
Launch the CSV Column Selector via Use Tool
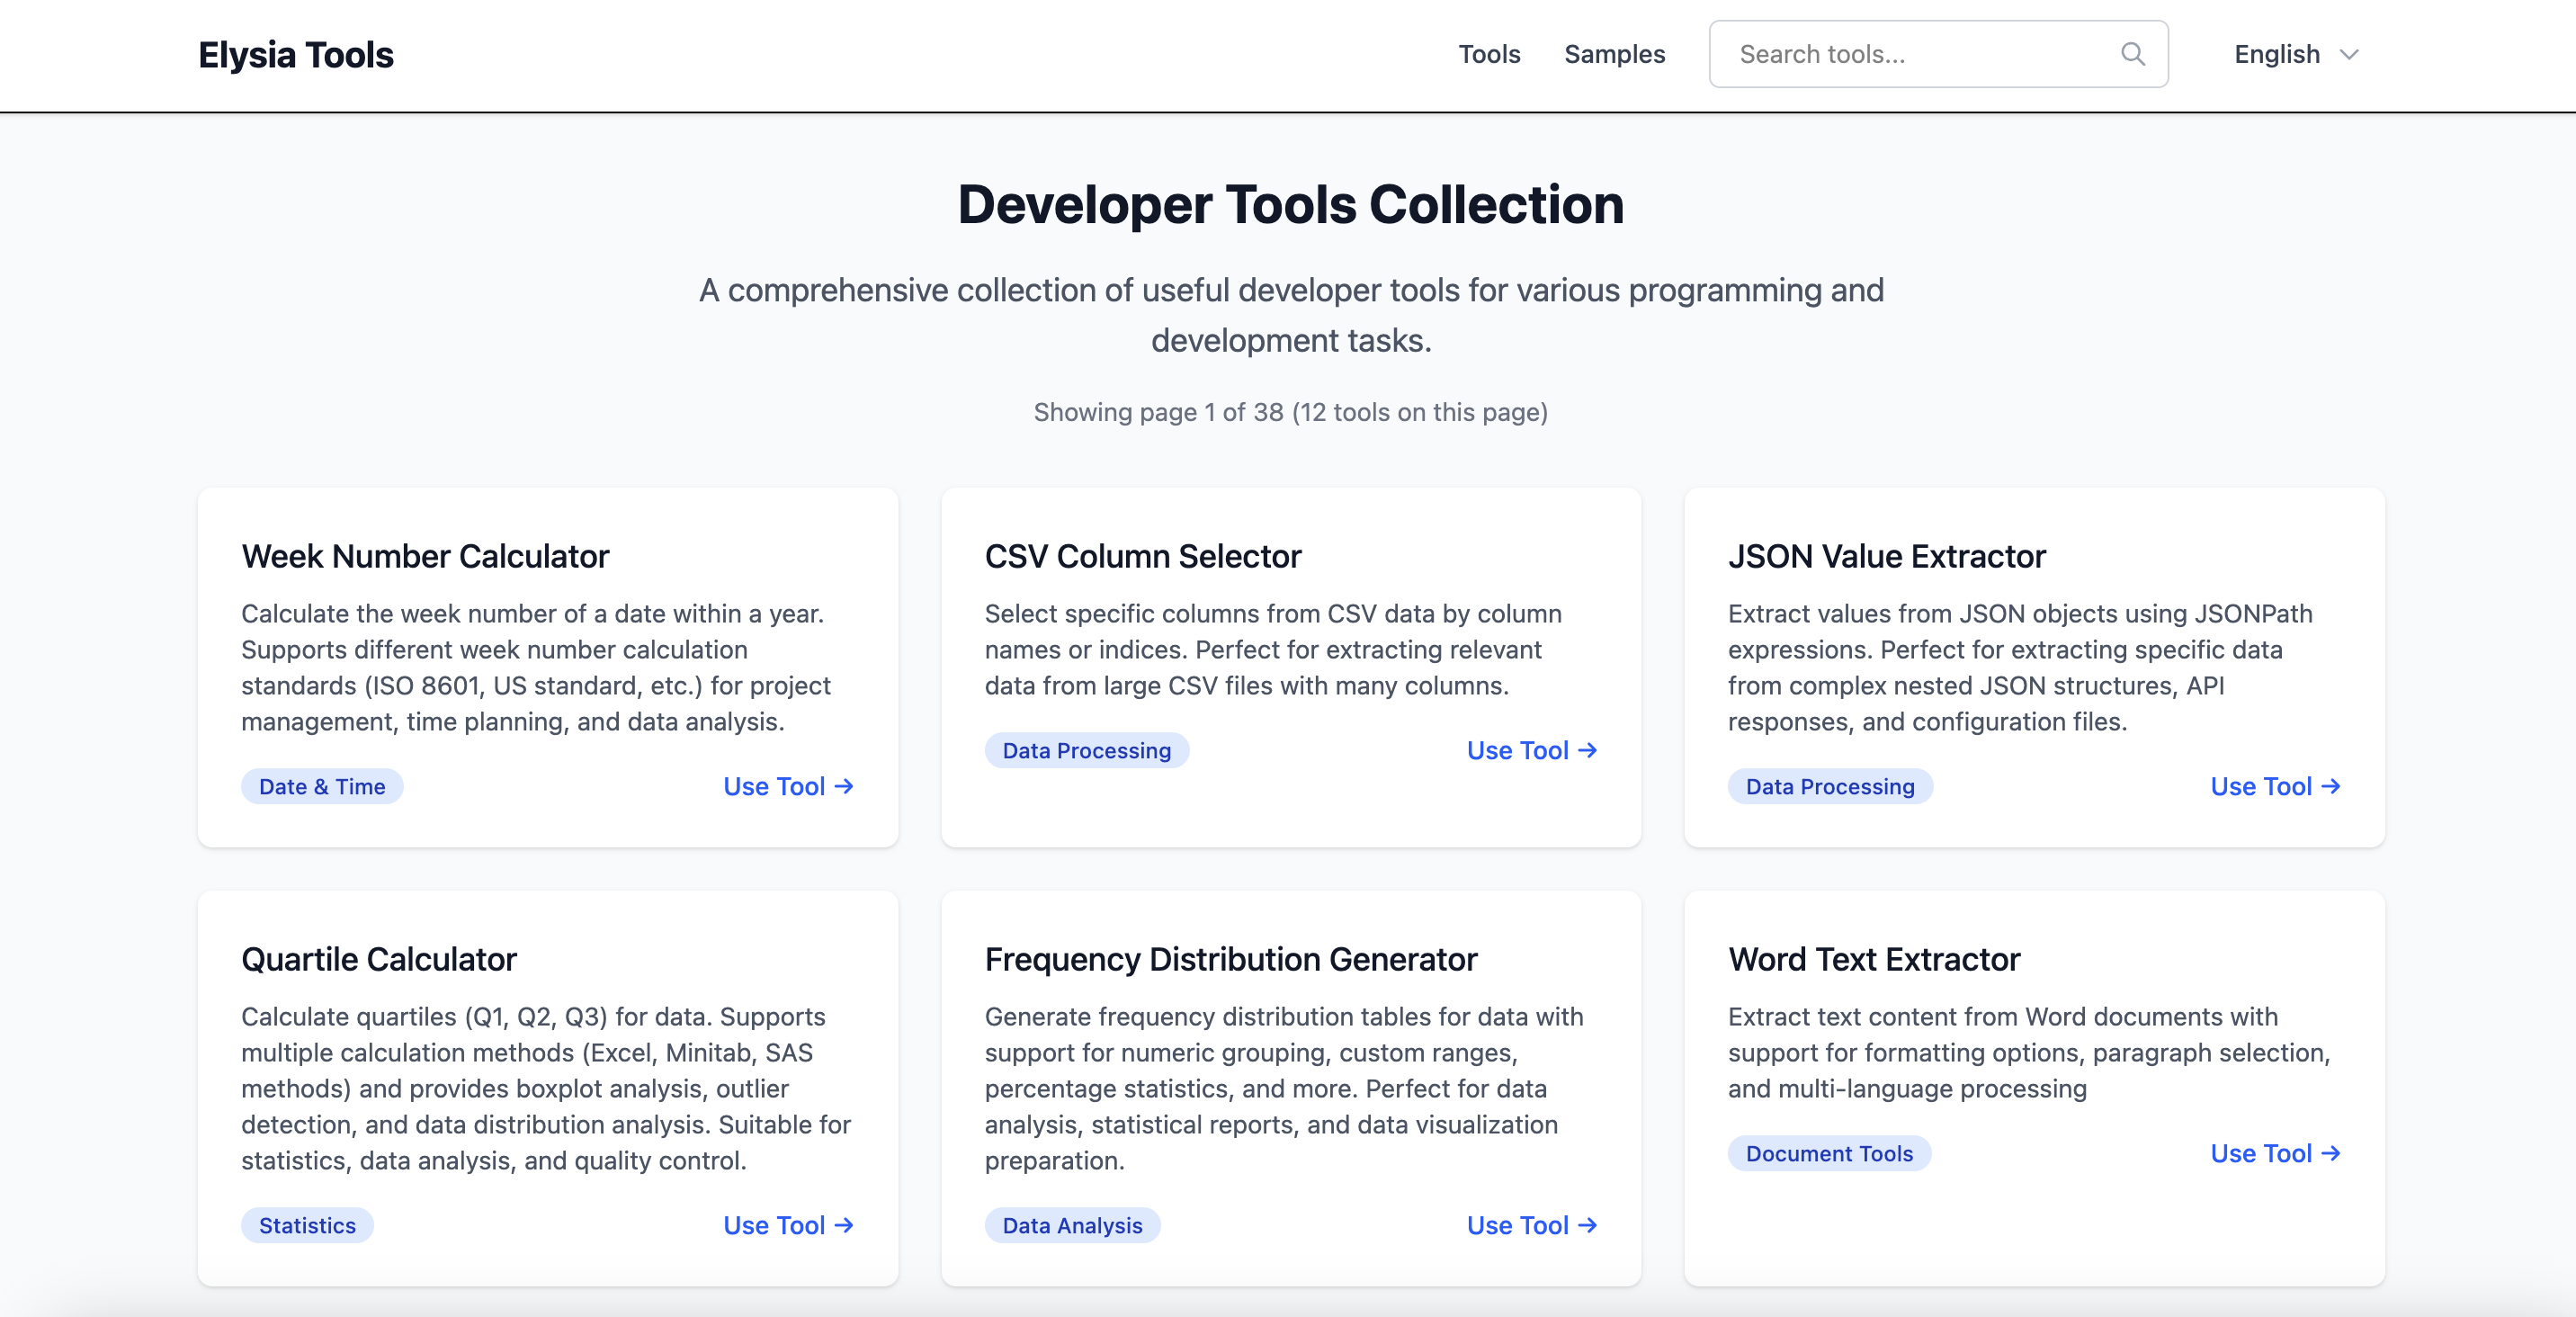coord(1531,750)
